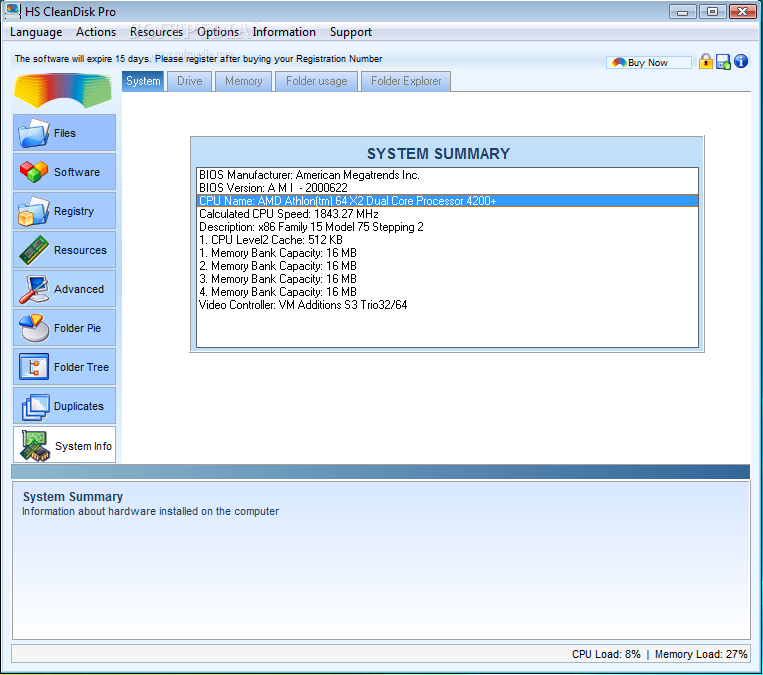Select the Registry sidebar item
Screen dimensions: 763x675
[64, 211]
